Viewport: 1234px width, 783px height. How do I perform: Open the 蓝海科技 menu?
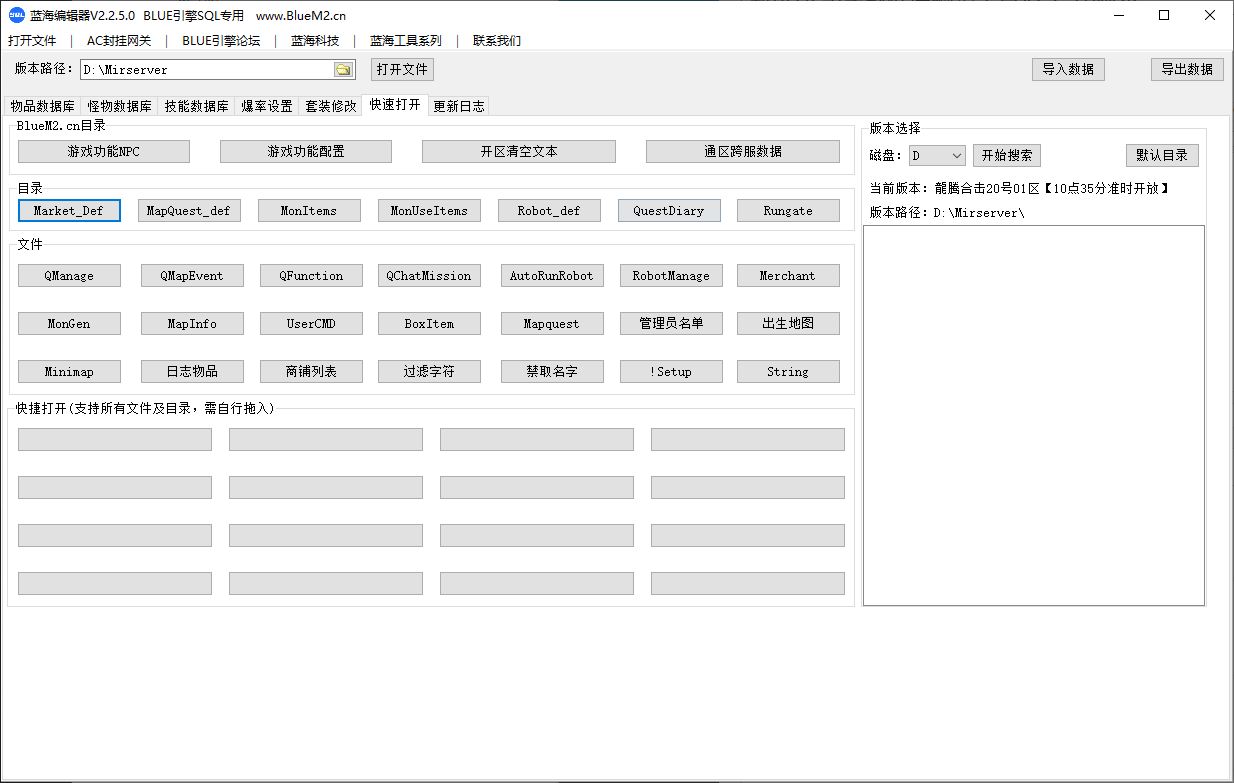[315, 41]
